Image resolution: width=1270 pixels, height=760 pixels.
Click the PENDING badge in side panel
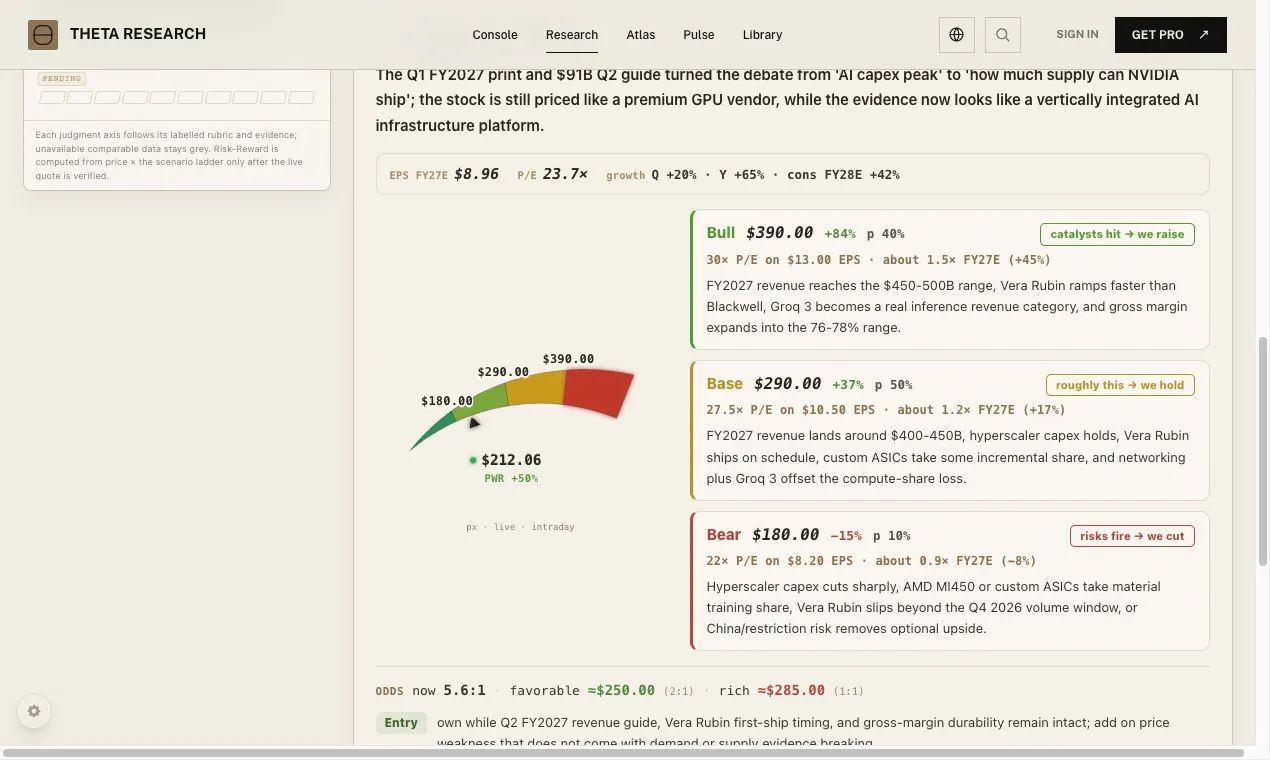[x=62, y=78]
